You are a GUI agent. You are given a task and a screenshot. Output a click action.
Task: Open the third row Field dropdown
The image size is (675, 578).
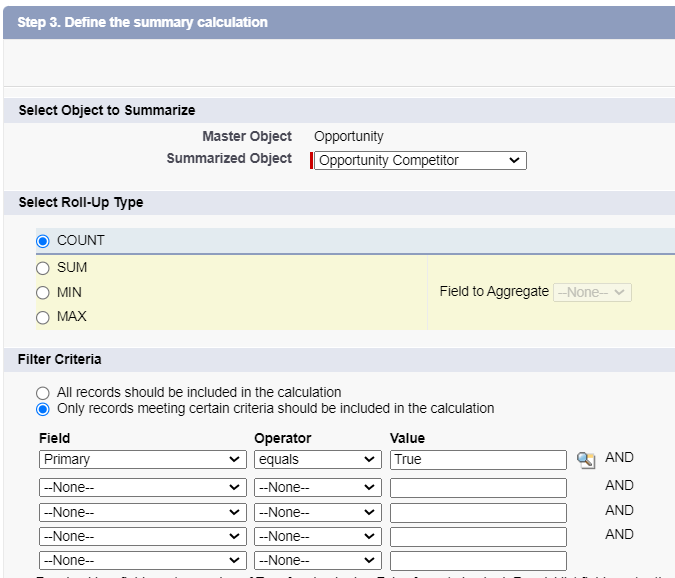click(142, 512)
